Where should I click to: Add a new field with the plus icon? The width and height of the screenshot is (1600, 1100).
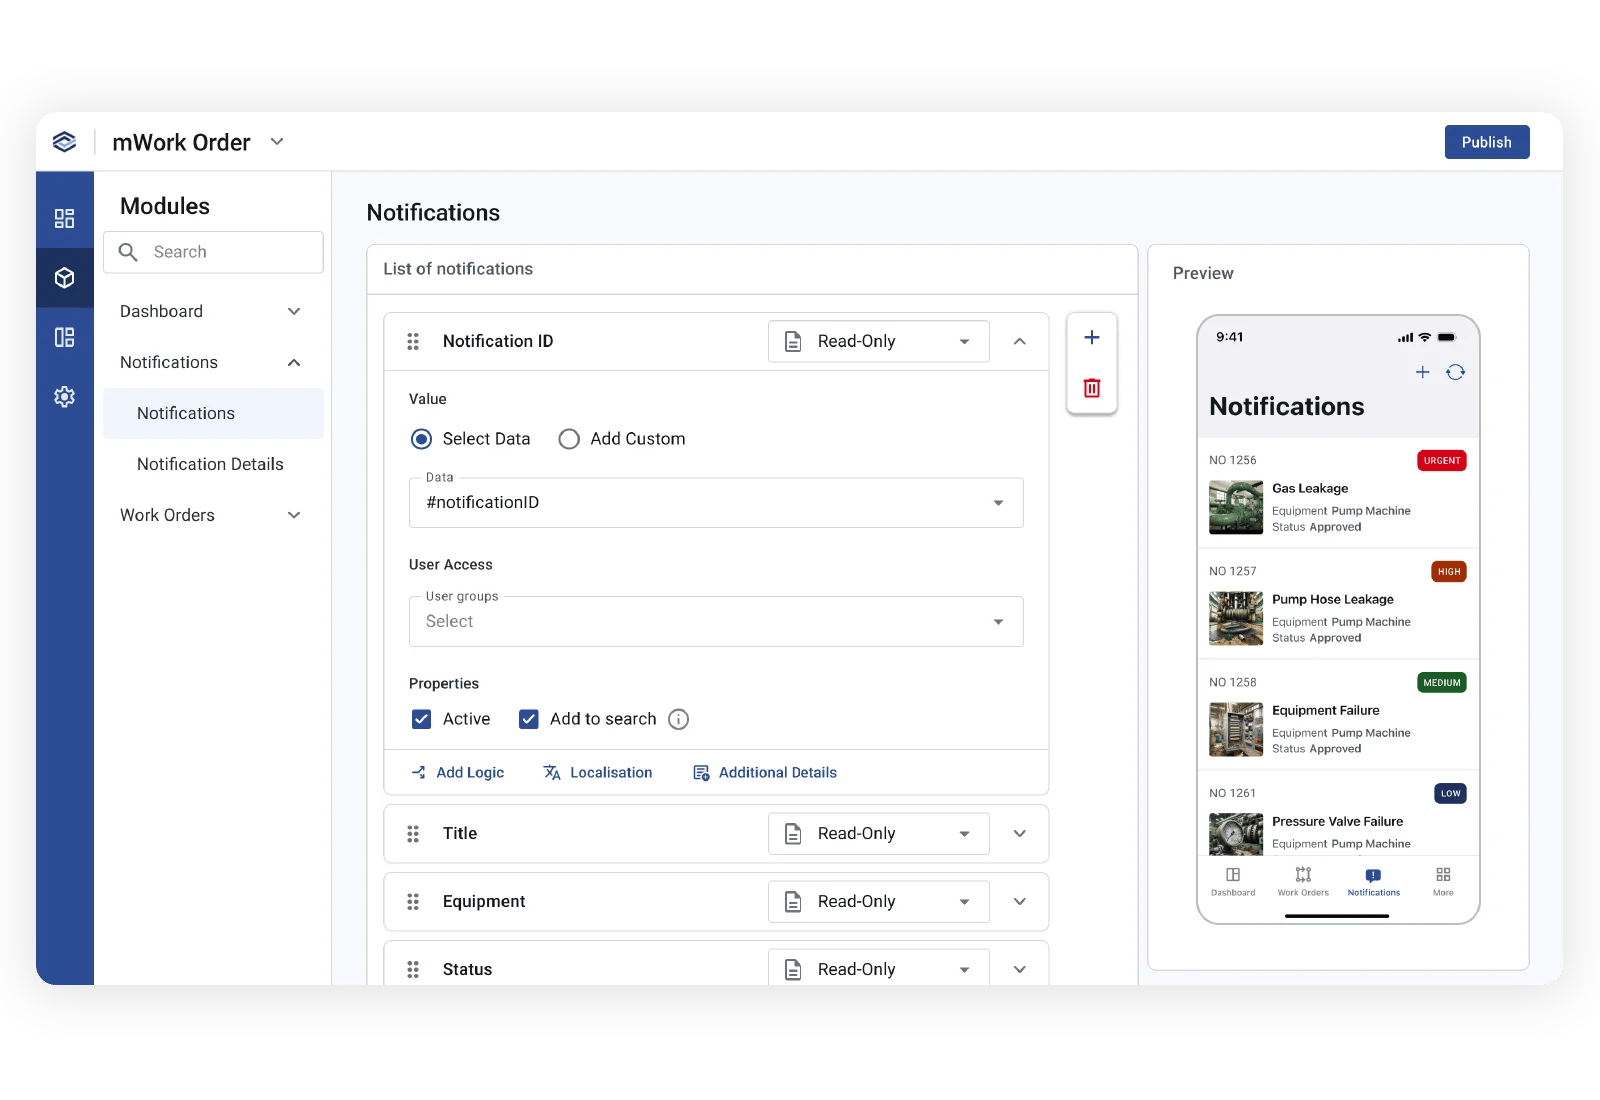tap(1092, 338)
